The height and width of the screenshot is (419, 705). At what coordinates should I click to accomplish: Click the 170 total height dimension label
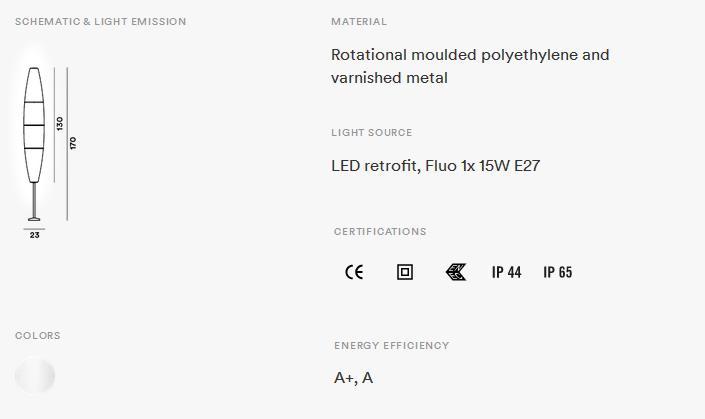pyautogui.click(x=73, y=143)
